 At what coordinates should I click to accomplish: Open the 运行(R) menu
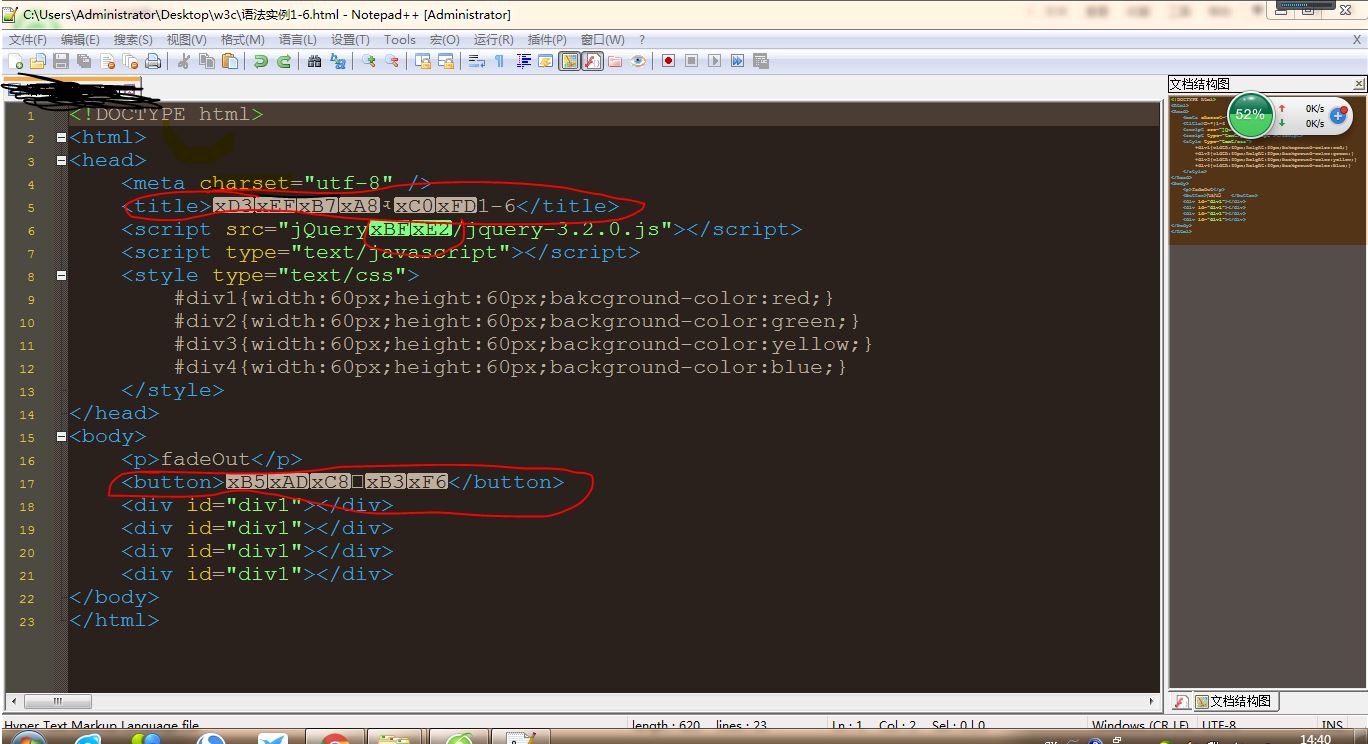click(493, 40)
